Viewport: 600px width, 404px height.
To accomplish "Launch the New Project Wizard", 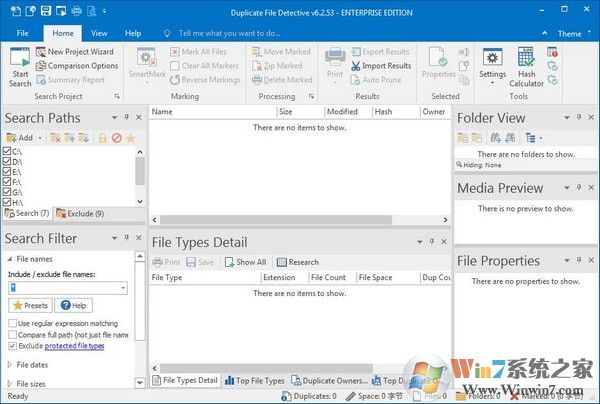I will 75,51.
